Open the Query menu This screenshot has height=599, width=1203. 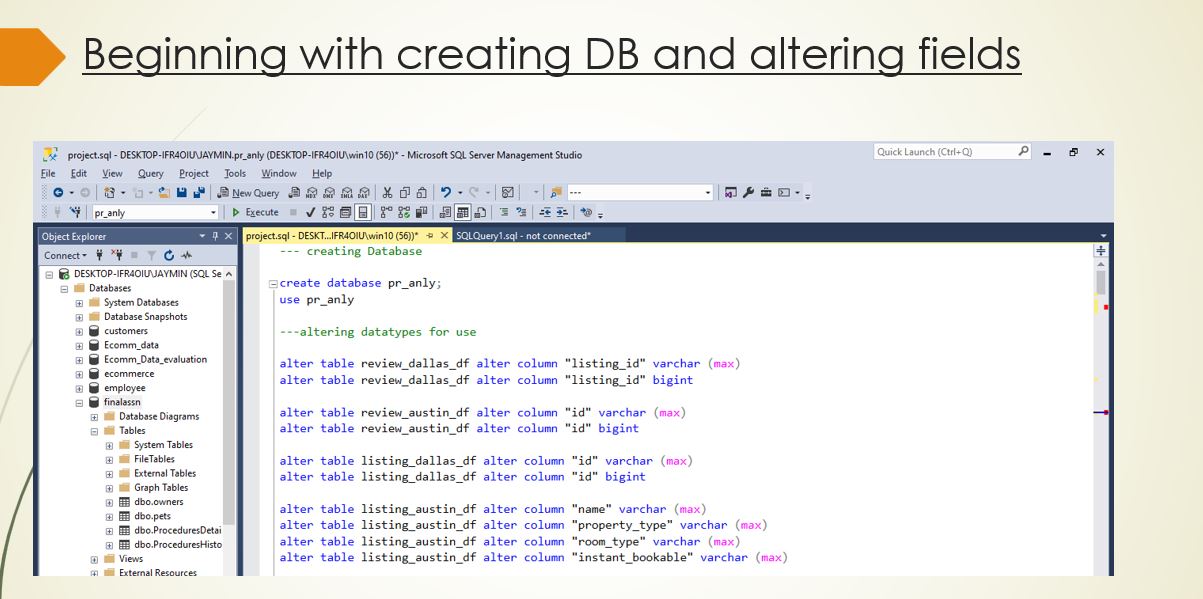pyautogui.click(x=151, y=173)
